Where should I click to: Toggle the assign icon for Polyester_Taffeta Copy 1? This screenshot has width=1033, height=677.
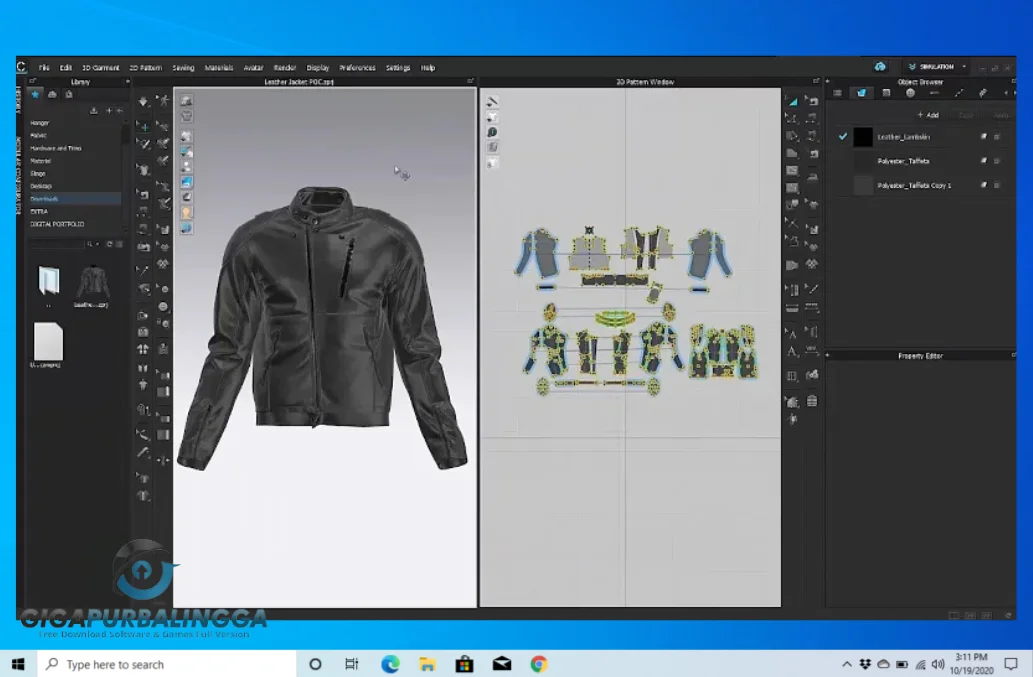[983, 185]
